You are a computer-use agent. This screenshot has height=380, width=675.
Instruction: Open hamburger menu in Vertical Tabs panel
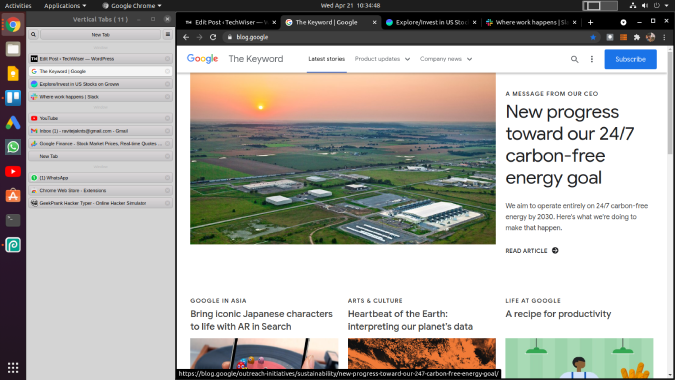tap(167, 34)
